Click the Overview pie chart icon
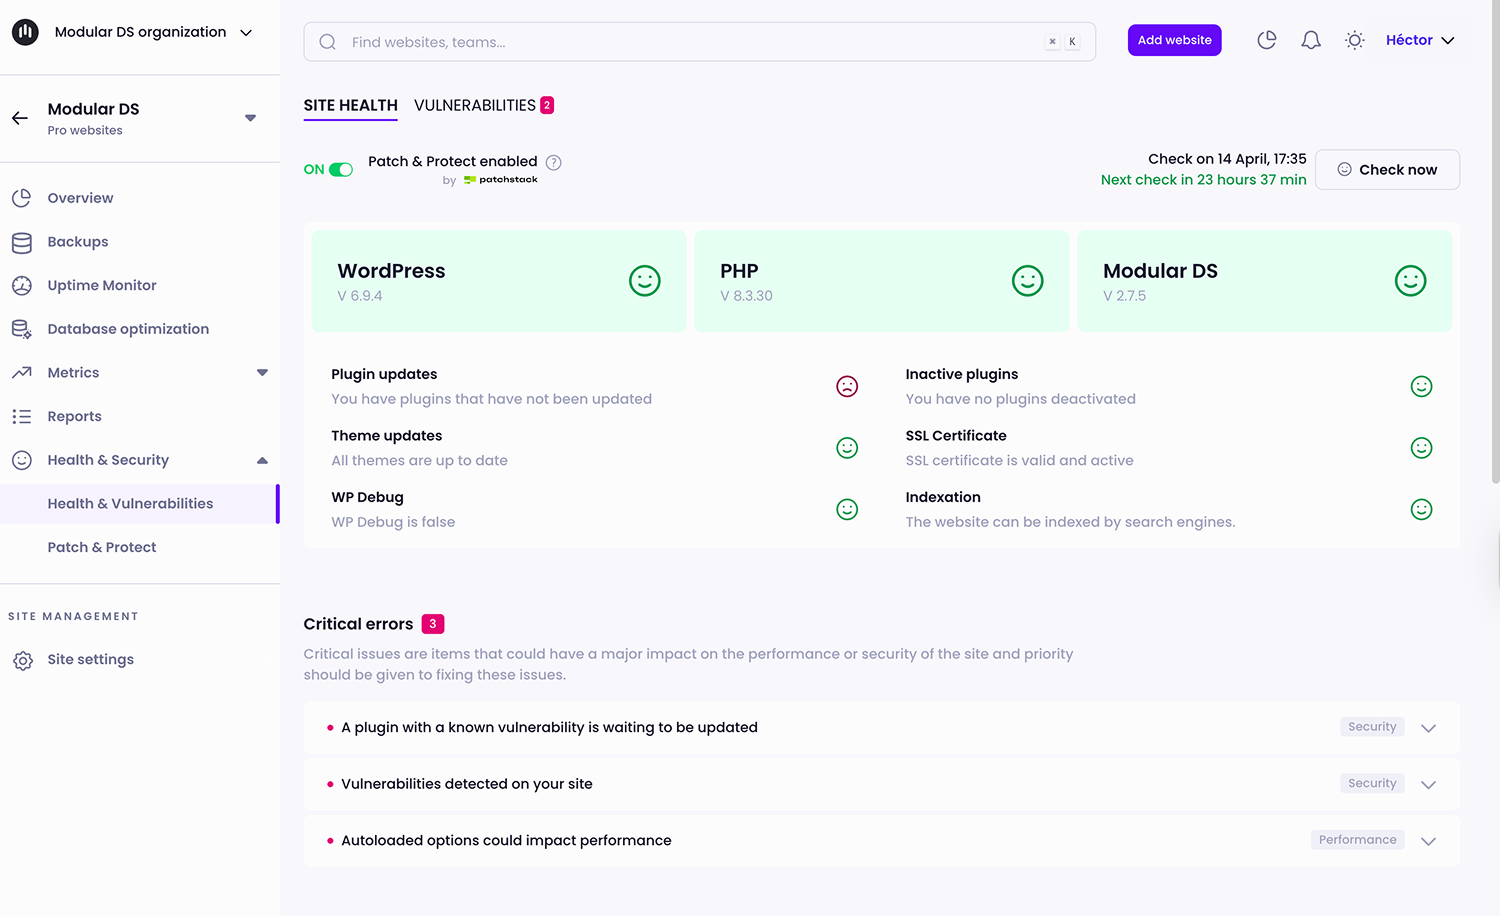The image size is (1500, 916). pos(22,198)
